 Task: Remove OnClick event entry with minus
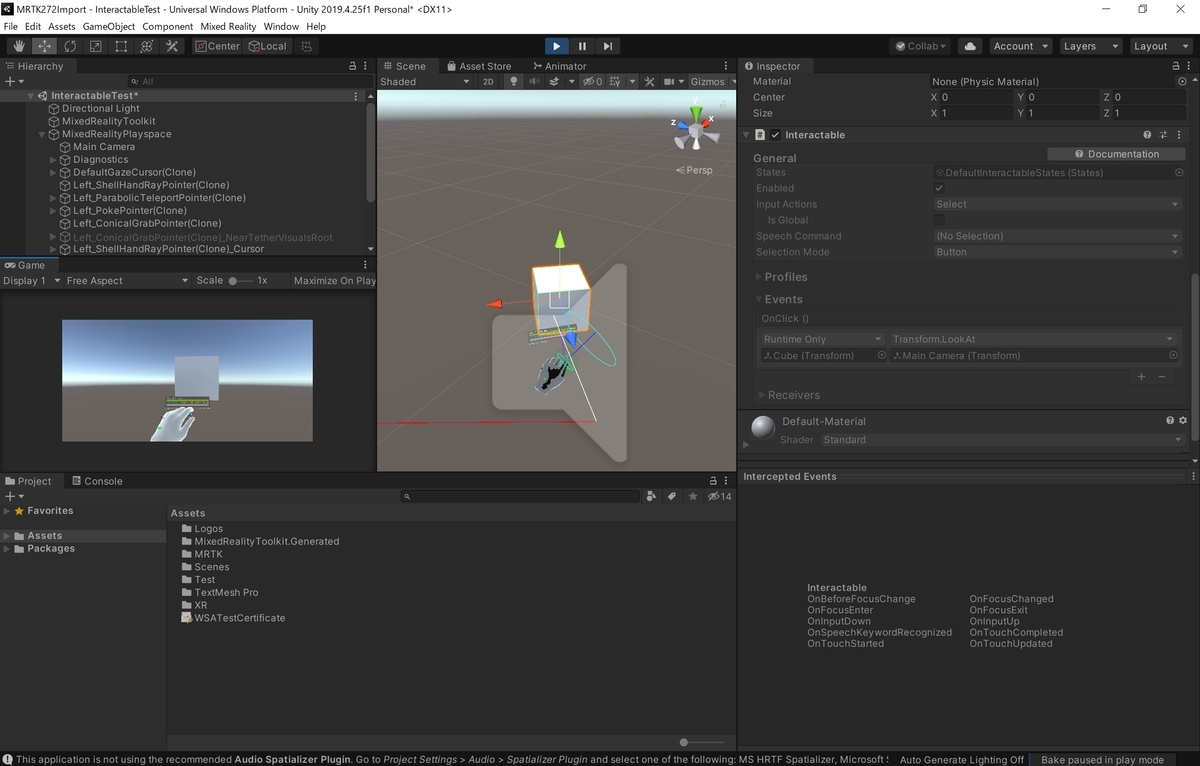[x=1162, y=377]
